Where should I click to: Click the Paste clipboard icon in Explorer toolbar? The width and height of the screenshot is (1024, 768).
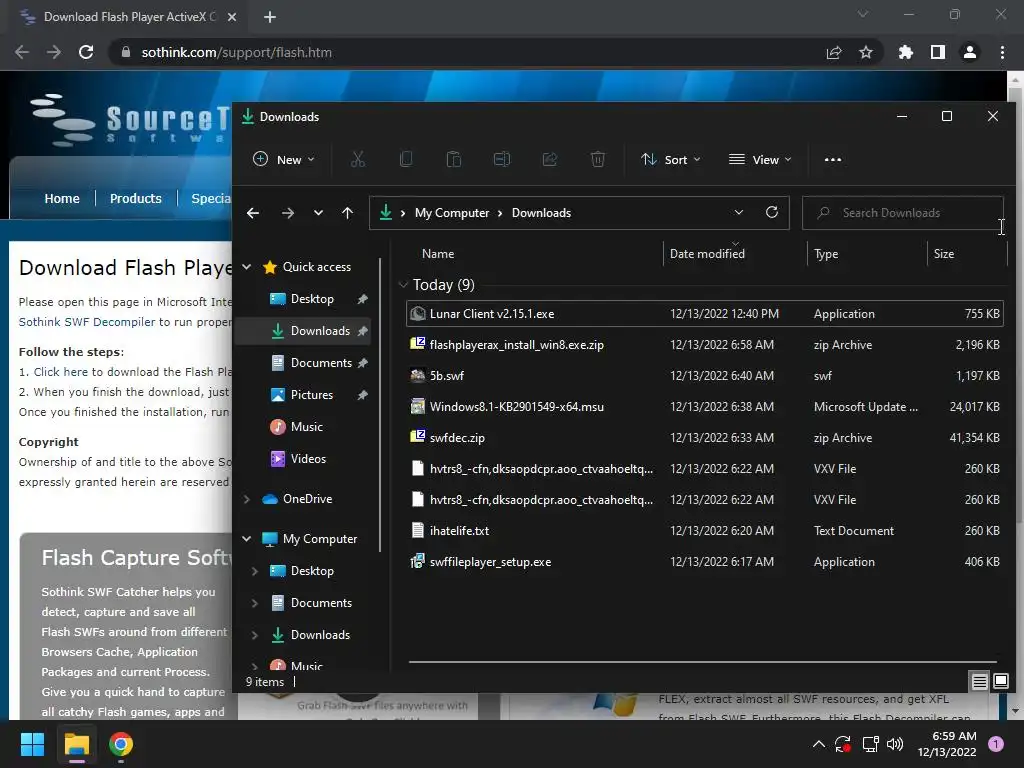pyautogui.click(x=453, y=159)
